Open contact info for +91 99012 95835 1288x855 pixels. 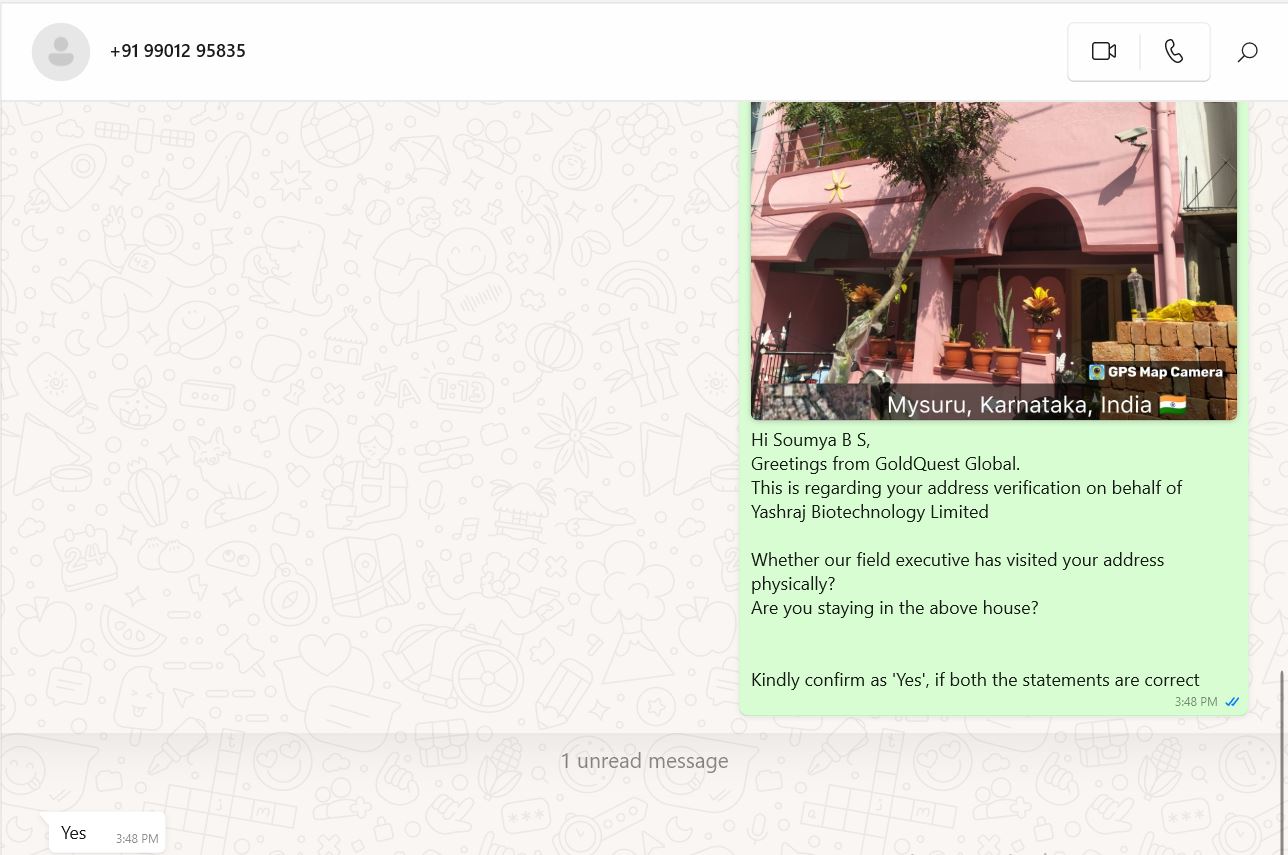pyautogui.click(x=177, y=51)
